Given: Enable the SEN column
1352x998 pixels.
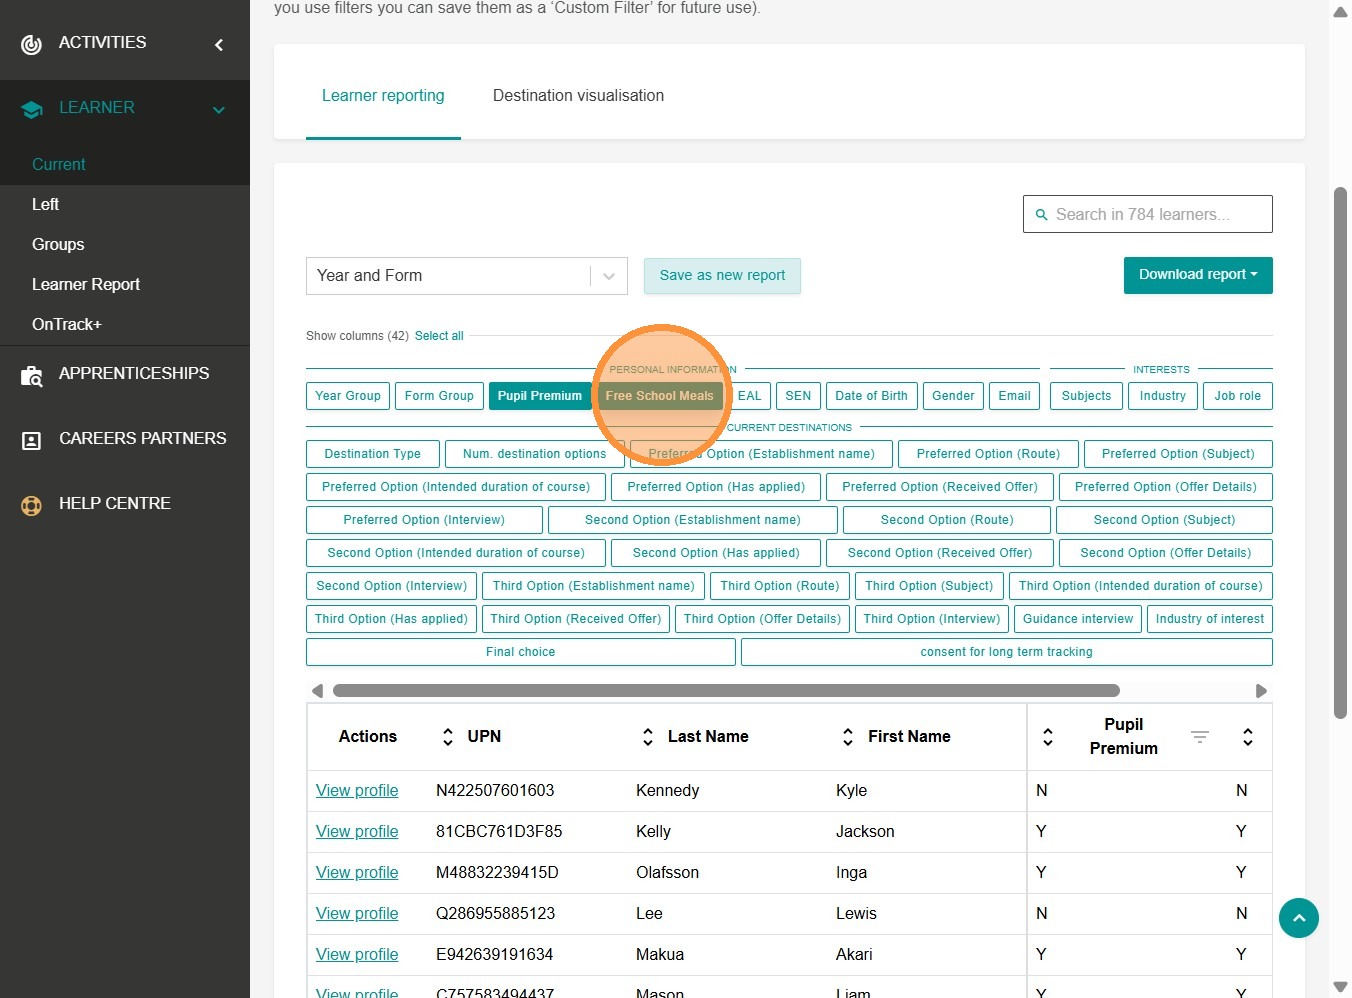Looking at the screenshot, I should [798, 396].
